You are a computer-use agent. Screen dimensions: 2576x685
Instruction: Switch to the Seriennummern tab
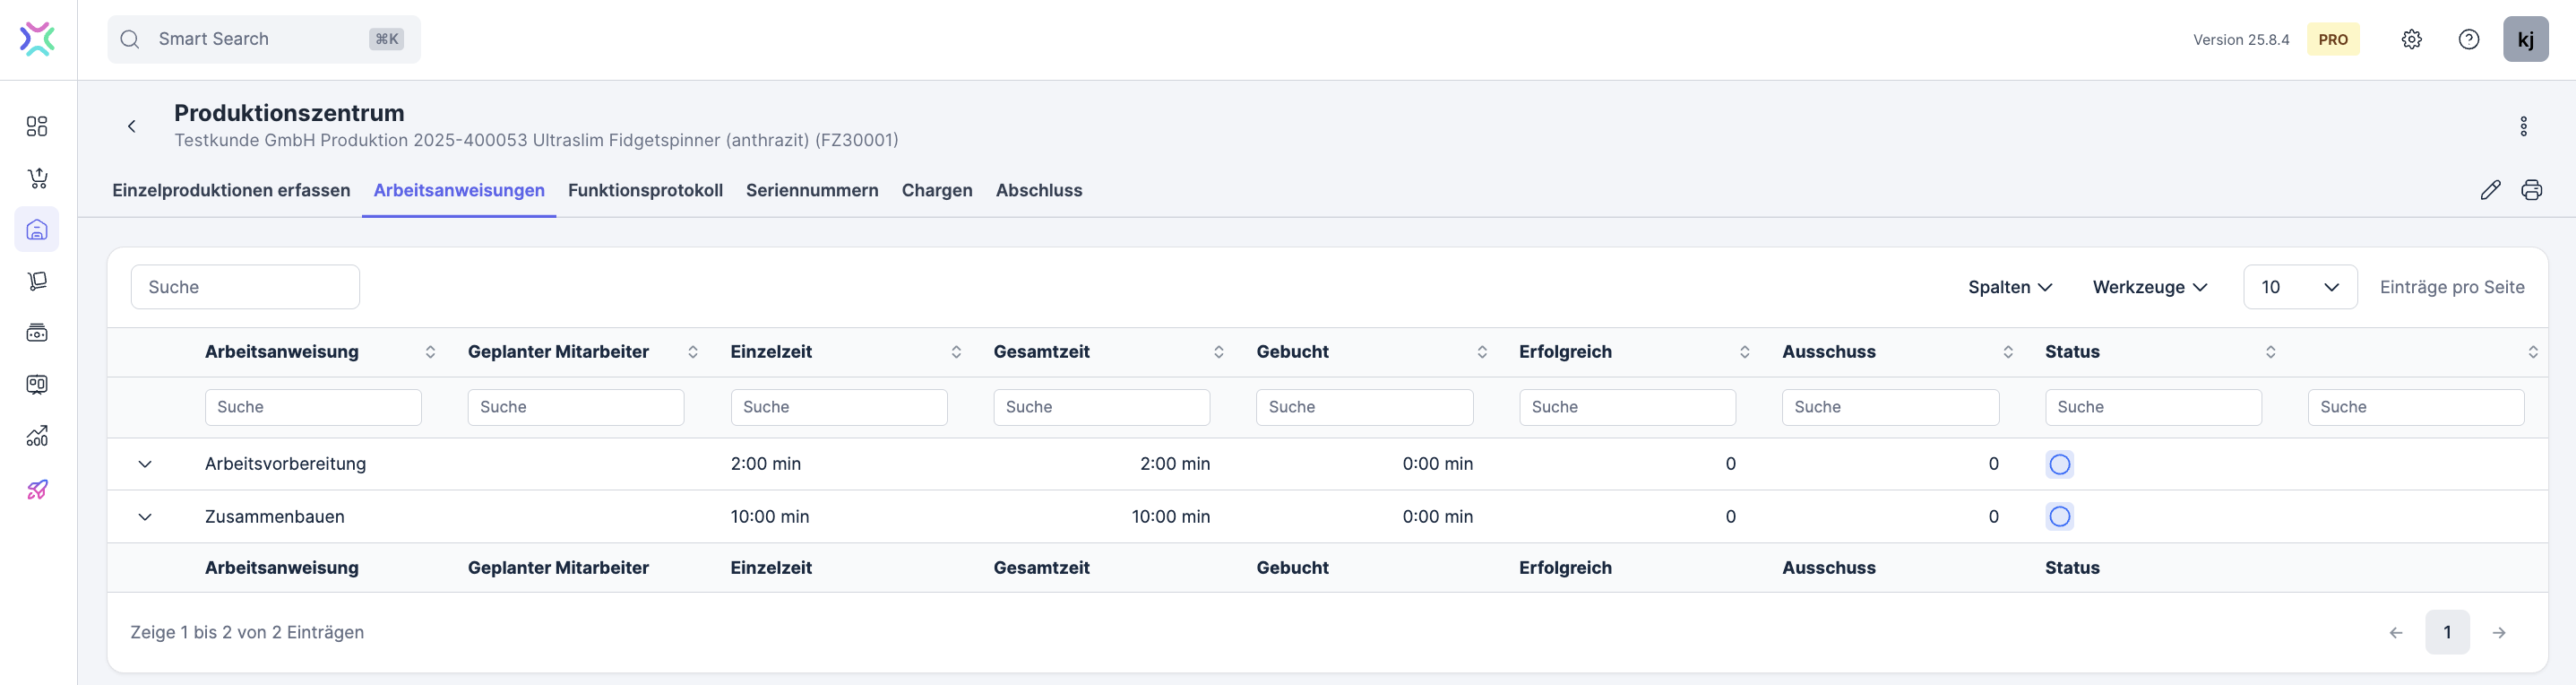(x=811, y=190)
